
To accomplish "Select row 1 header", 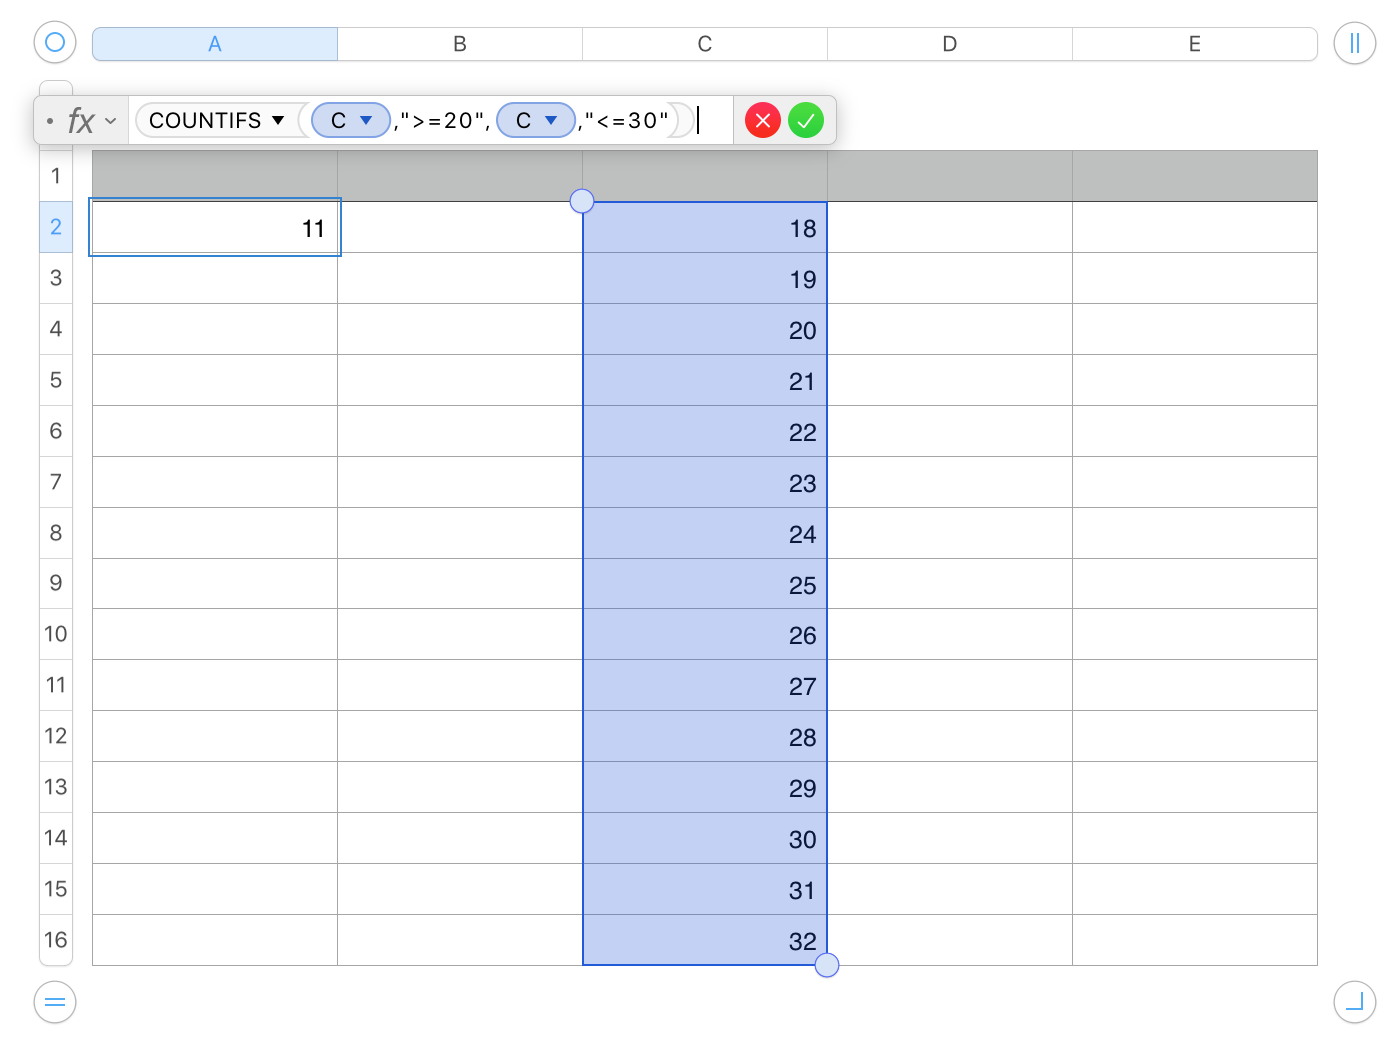I will coord(56,176).
